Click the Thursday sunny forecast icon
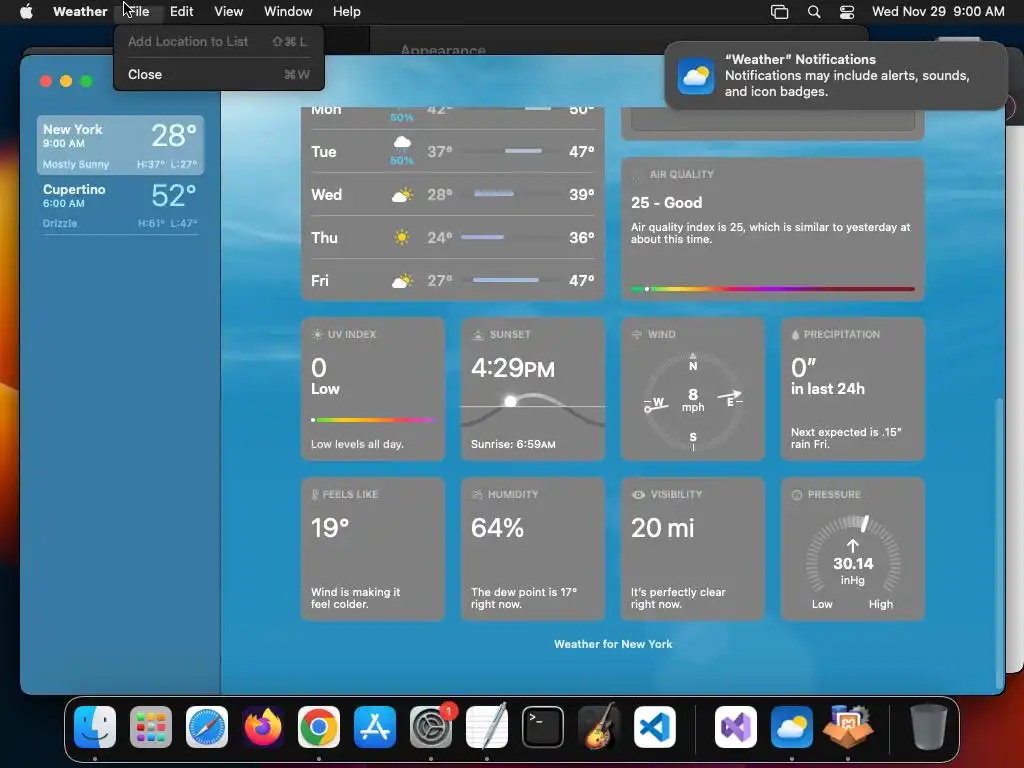This screenshot has height=768, width=1024. tap(402, 237)
